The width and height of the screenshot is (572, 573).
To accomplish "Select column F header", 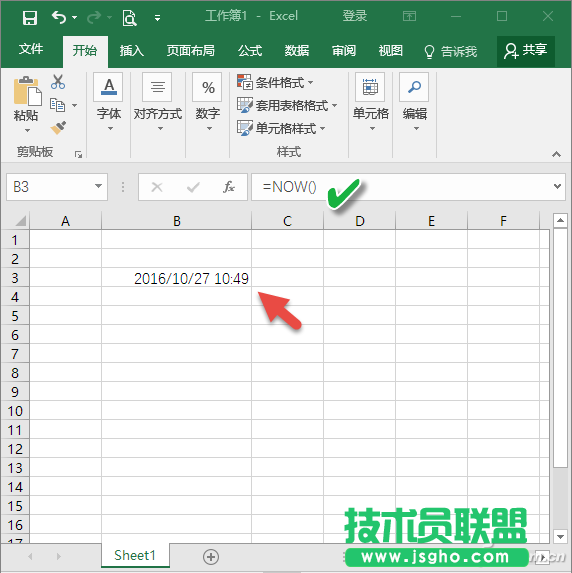I will 504,221.
